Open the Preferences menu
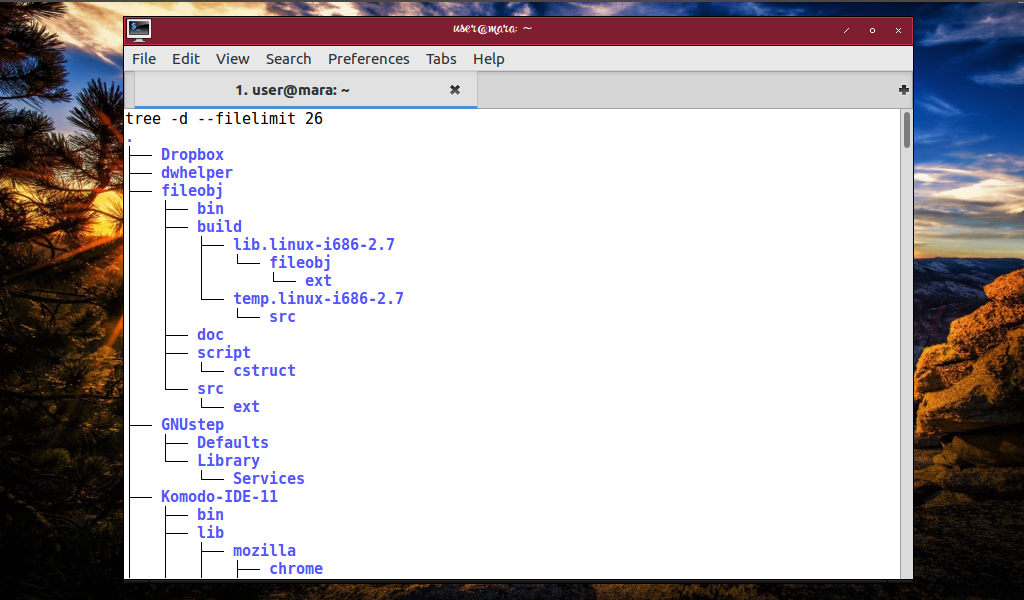Viewport: 1024px width, 600px height. (368, 59)
